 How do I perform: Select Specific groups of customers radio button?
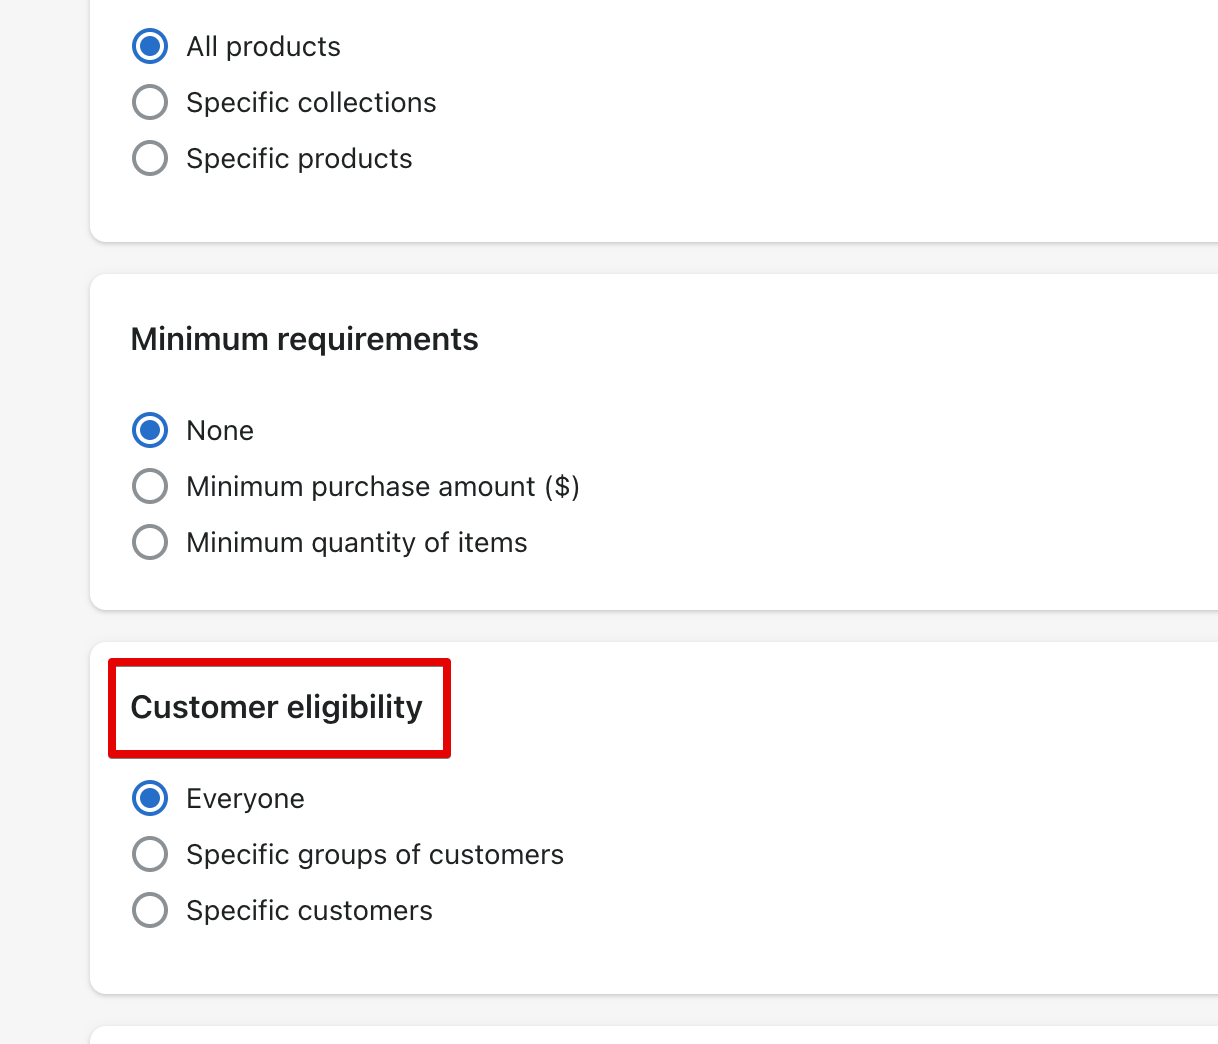click(x=150, y=854)
